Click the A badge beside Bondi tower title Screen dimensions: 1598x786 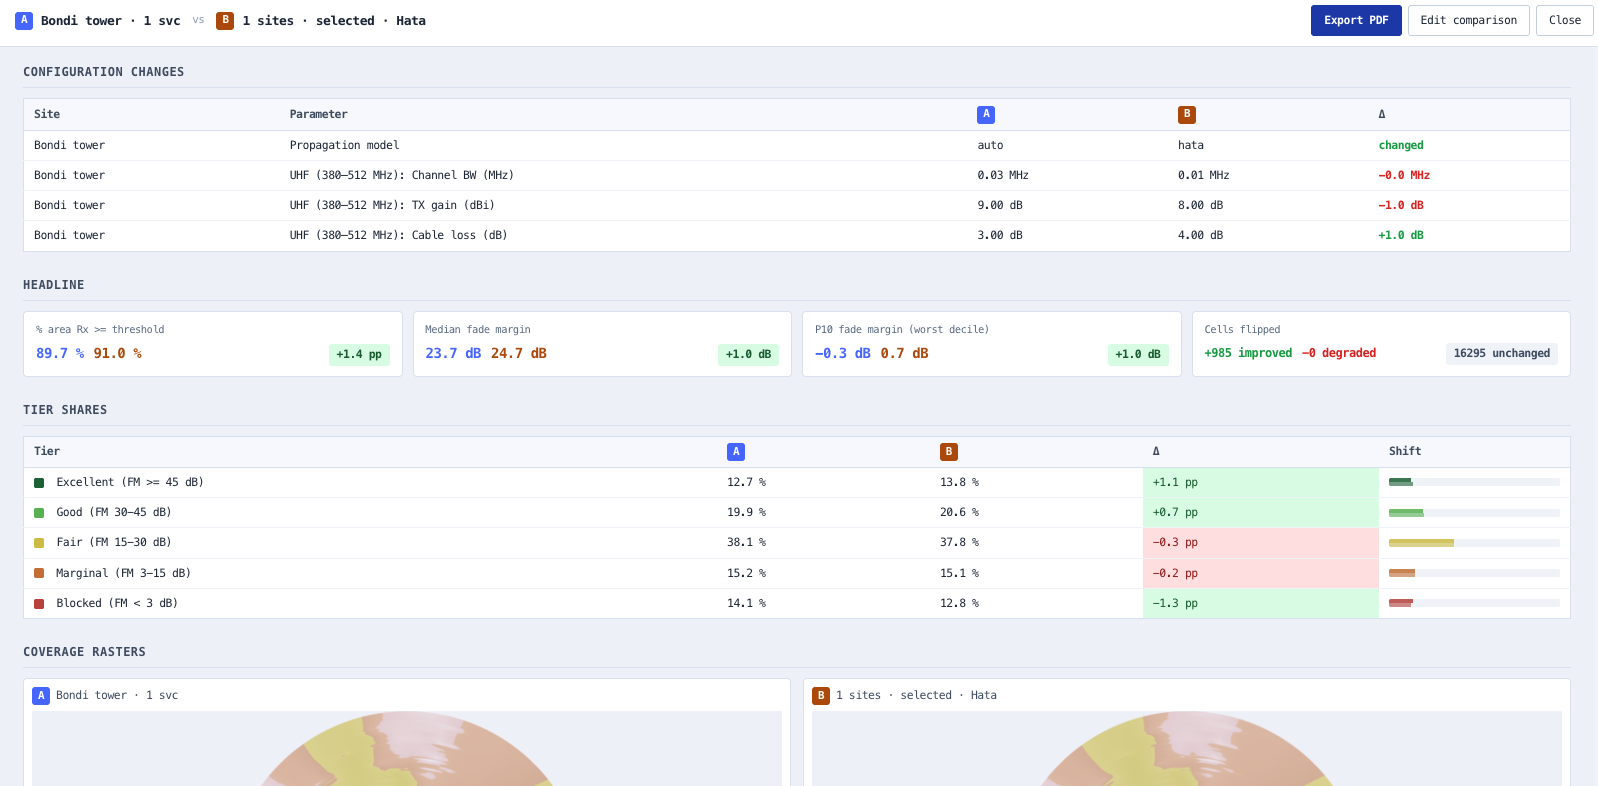(24, 20)
